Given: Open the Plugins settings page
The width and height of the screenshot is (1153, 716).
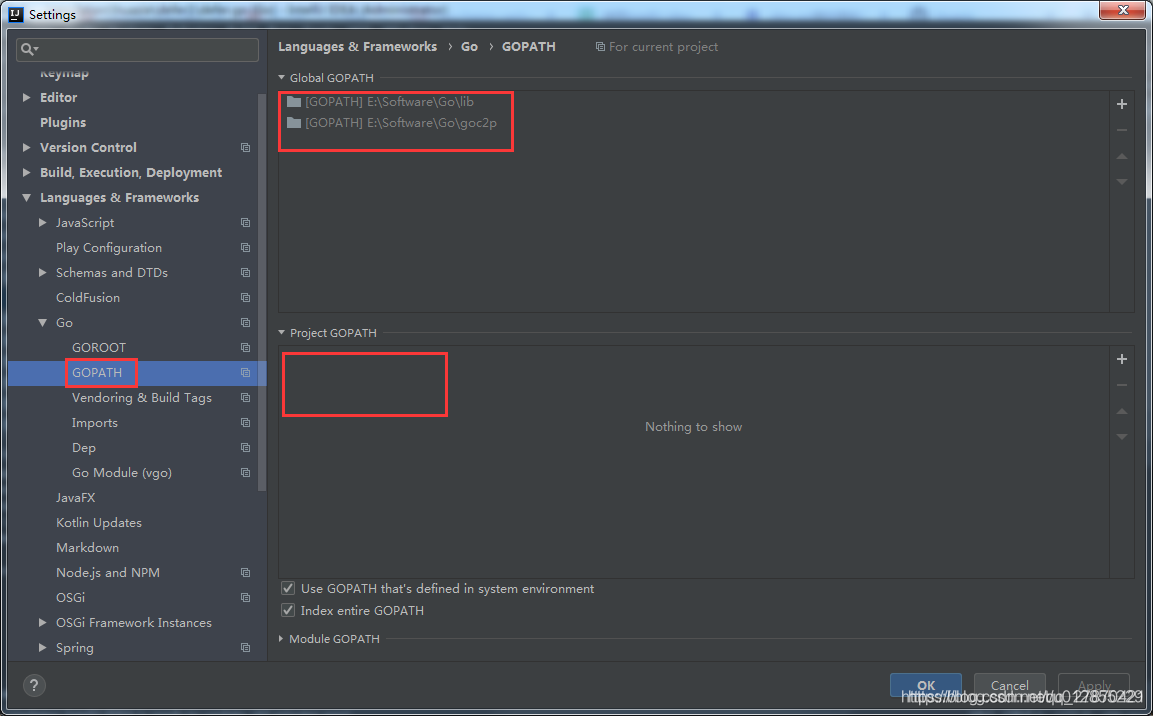Looking at the screenshot, I should point(63,123).
